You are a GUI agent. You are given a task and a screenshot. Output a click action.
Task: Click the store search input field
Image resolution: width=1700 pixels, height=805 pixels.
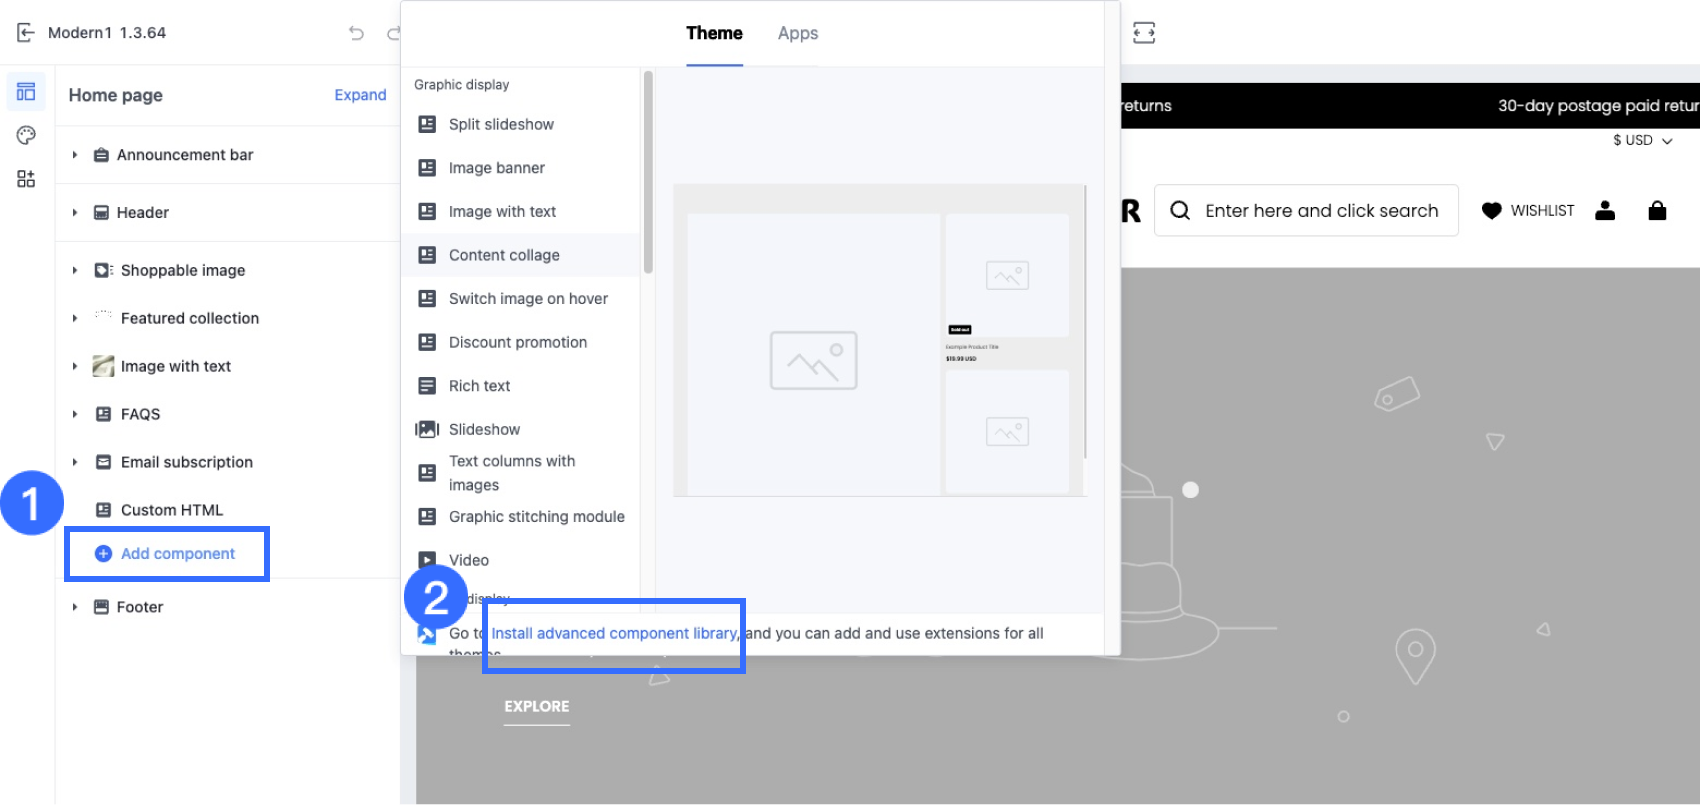point(1306,210)
